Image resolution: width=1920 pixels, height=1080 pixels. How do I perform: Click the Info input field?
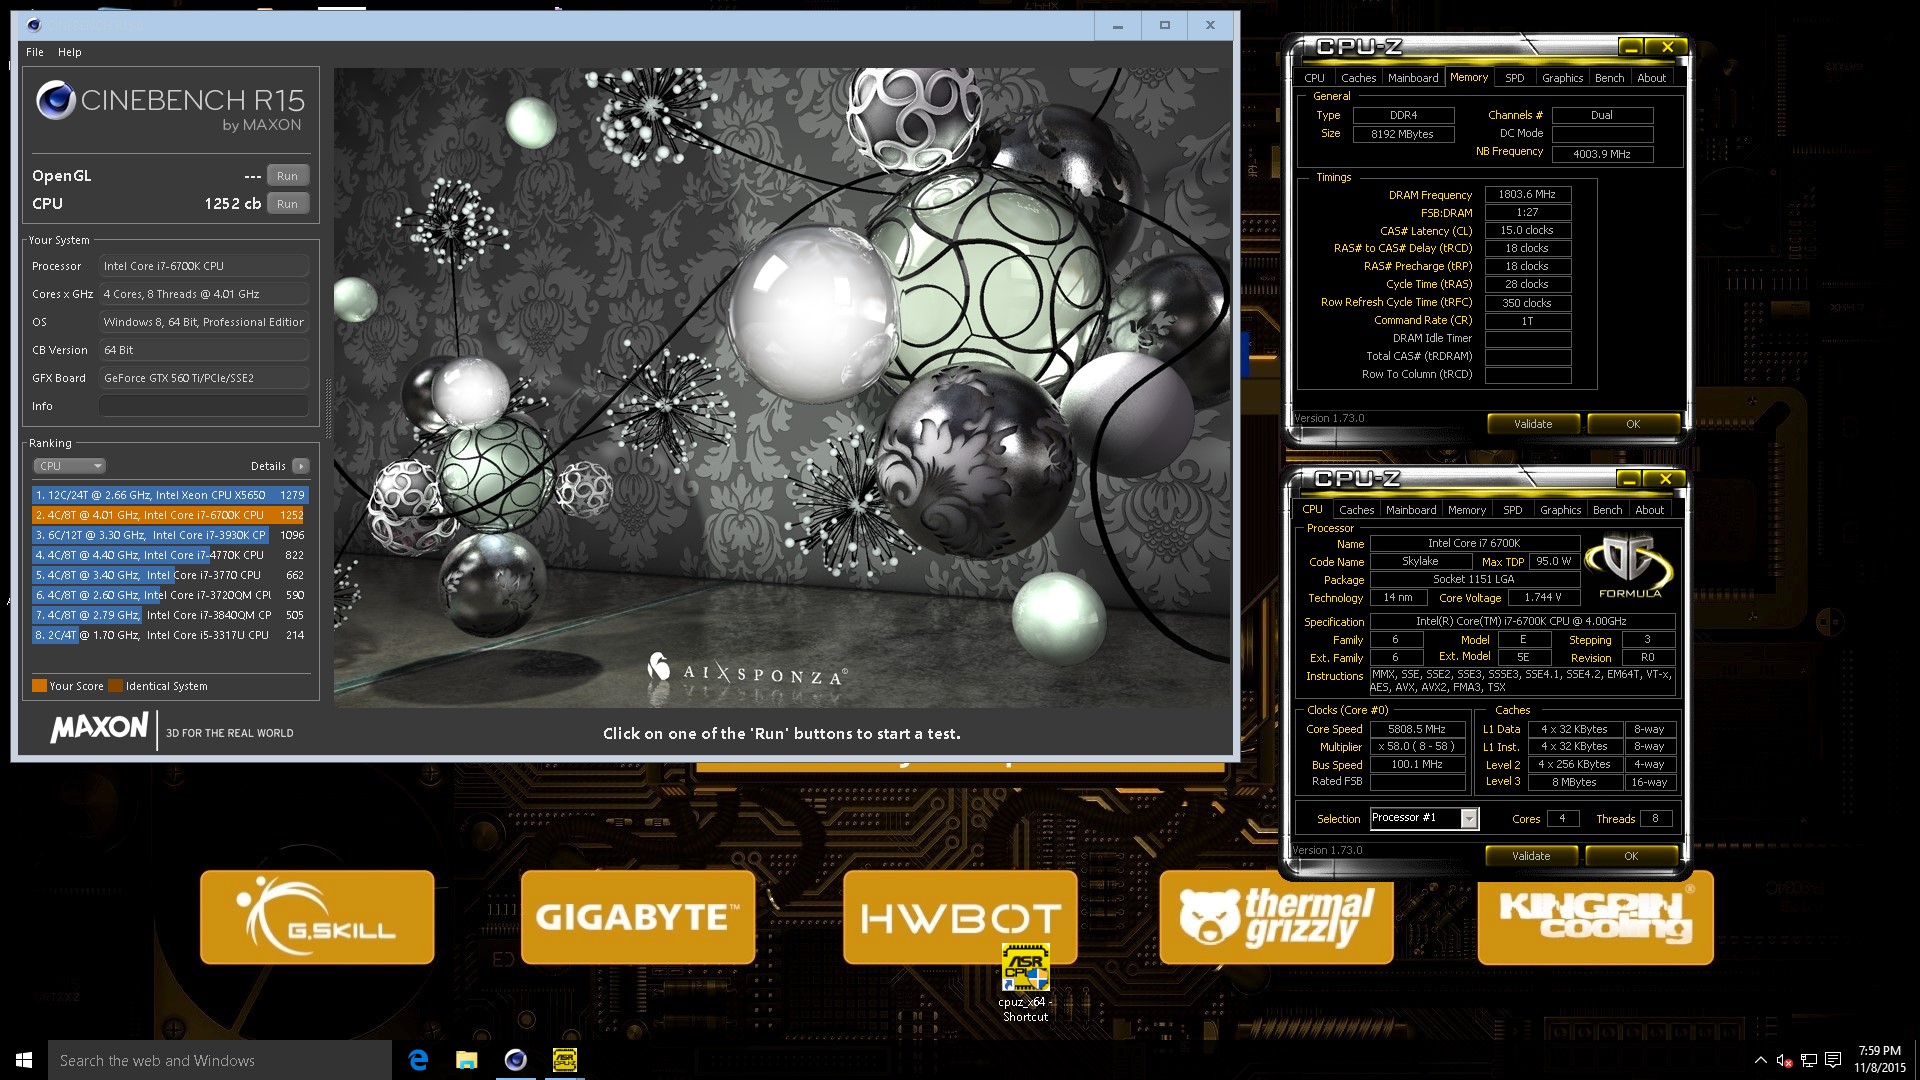(204, 406)
